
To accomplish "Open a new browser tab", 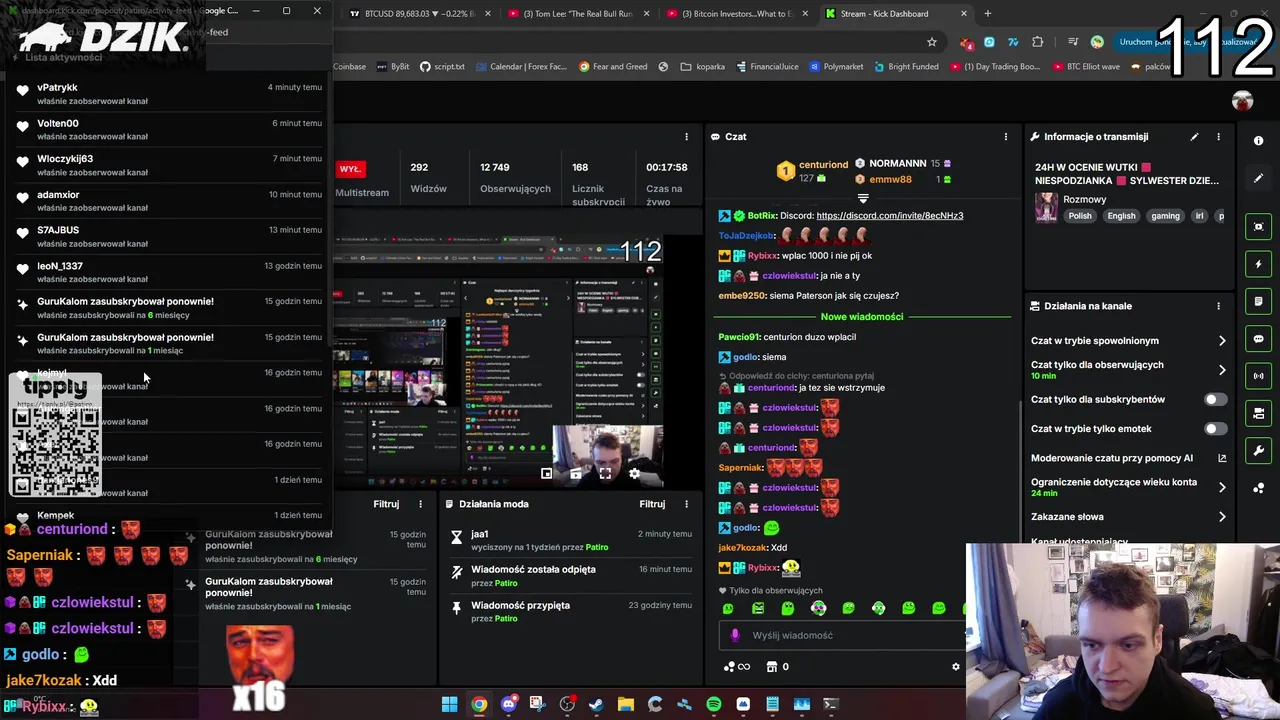I will pos(987,14).
